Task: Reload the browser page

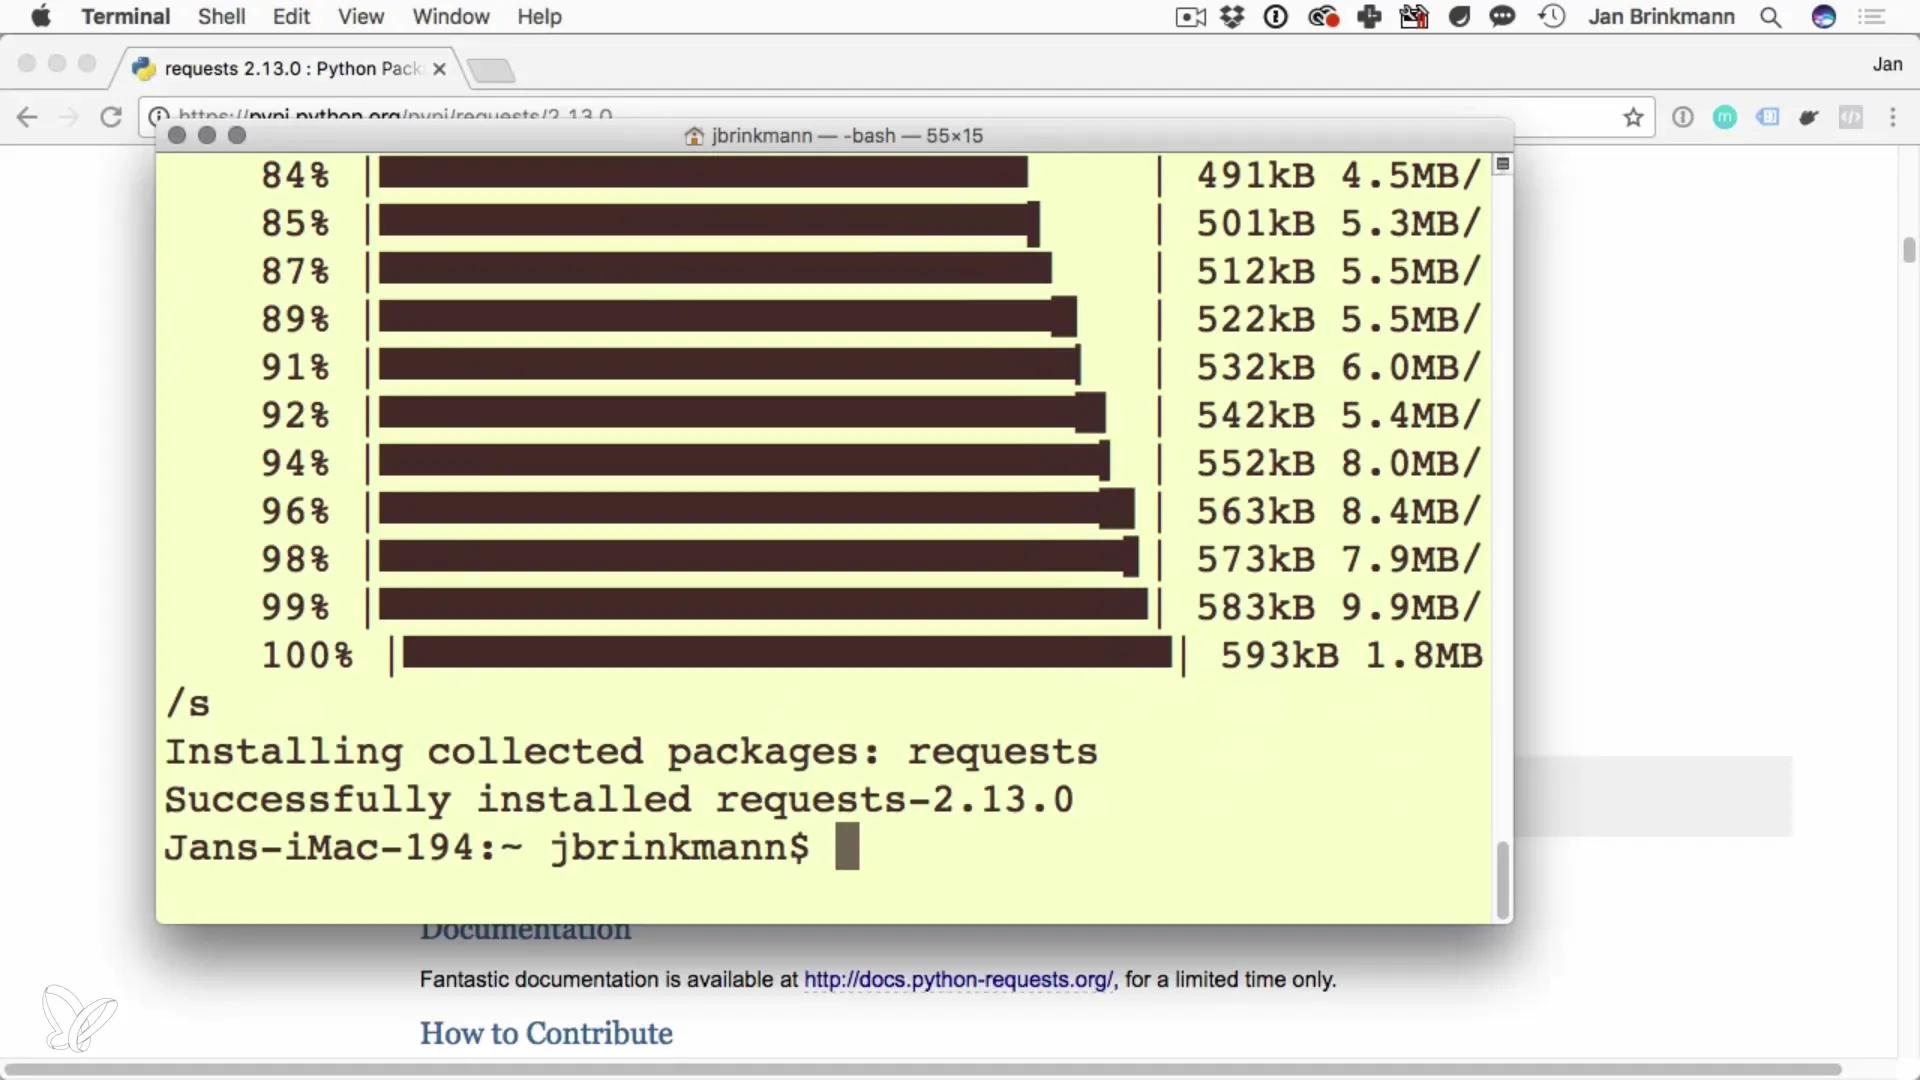Action: [x=111, y=117]
